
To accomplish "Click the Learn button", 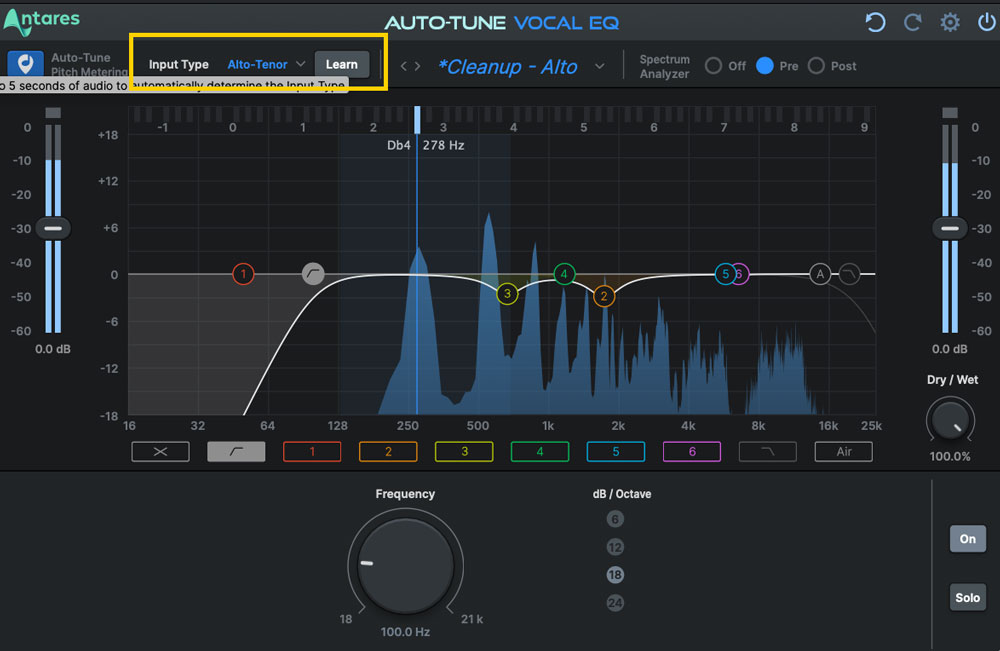I will (x=342, y=64).
